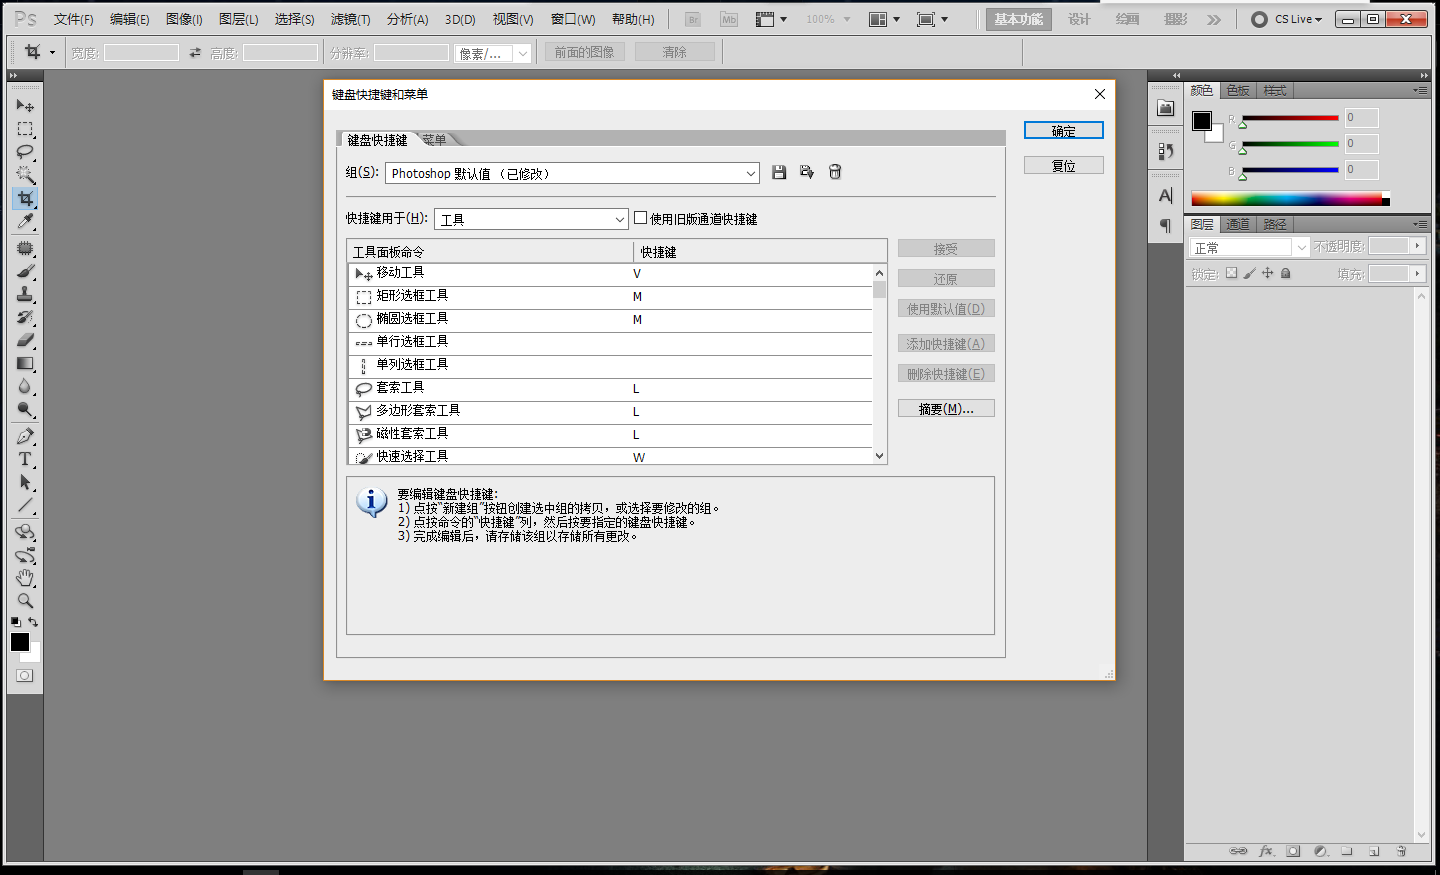The height and width of the screenshot is (875, 1440).
Task: Toggle Quick Mask mode icon
Action: click(x=25, y=676)
